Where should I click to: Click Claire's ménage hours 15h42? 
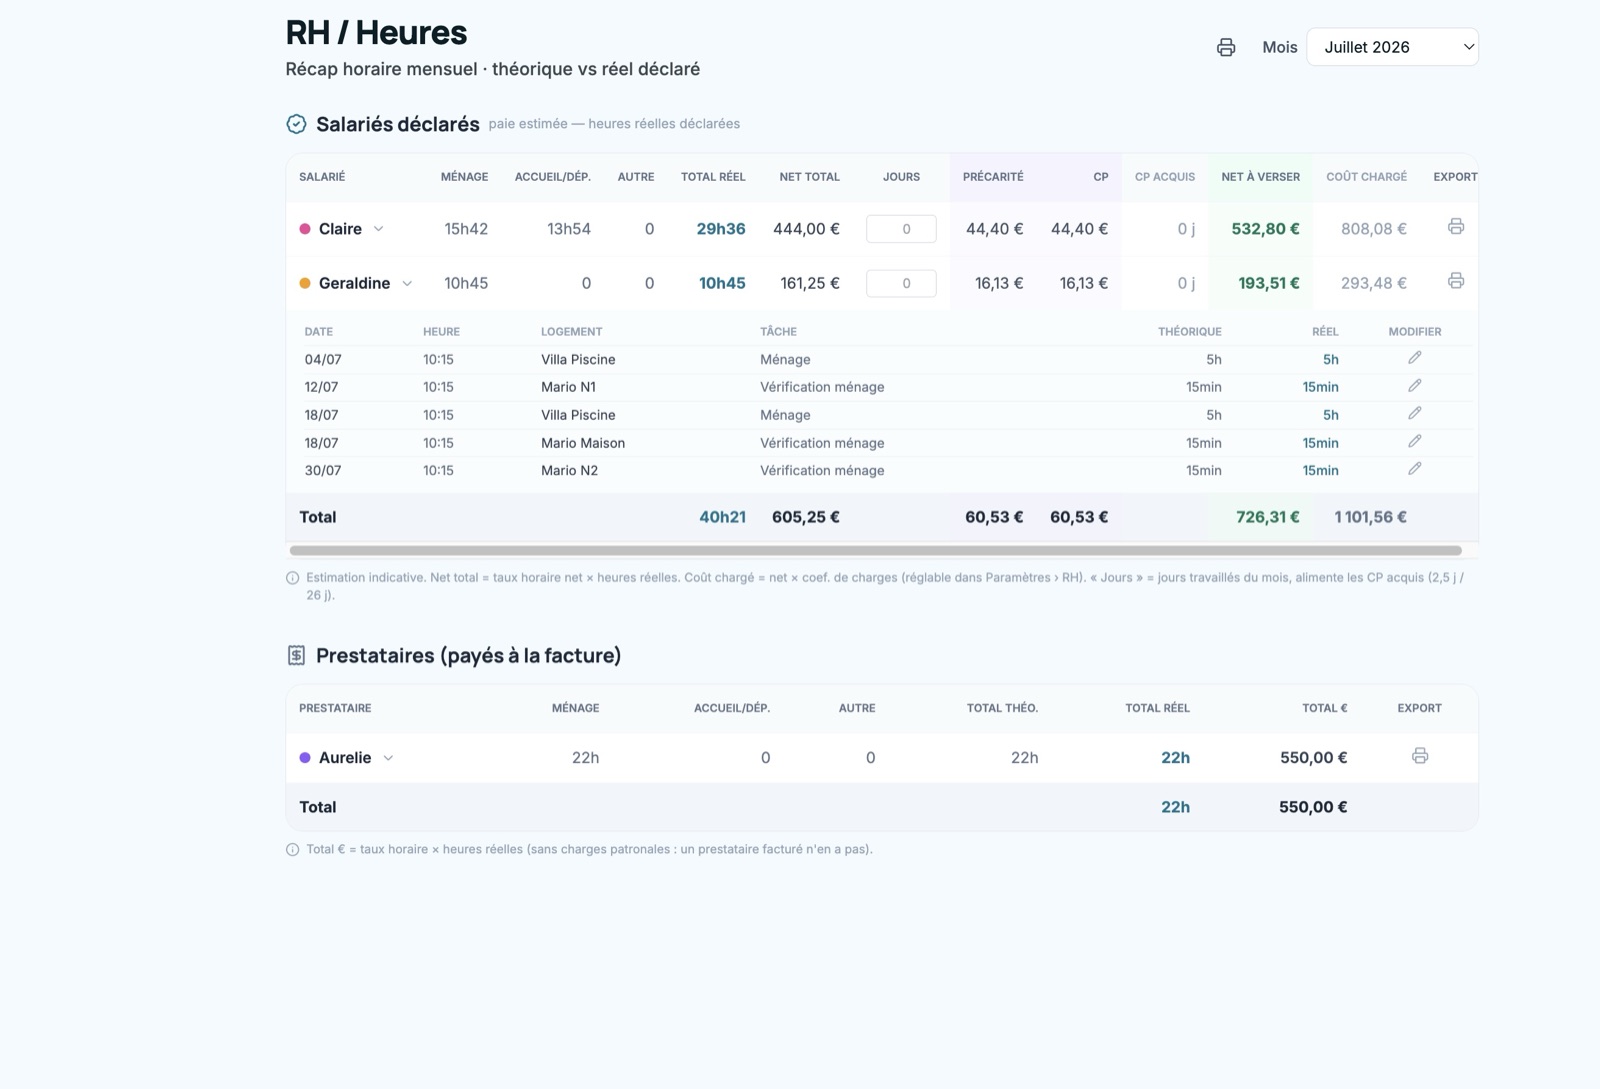pos(466,229)
